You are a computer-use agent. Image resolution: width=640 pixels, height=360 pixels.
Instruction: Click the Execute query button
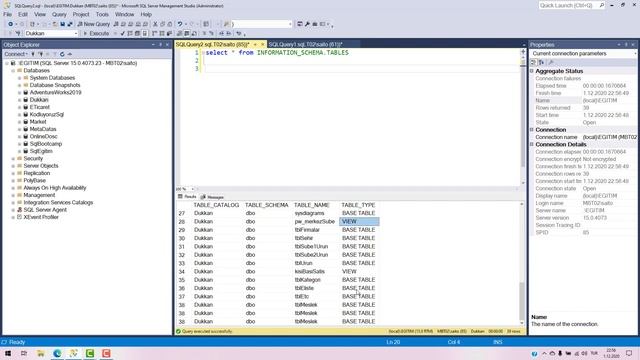[x=96, y=33]
